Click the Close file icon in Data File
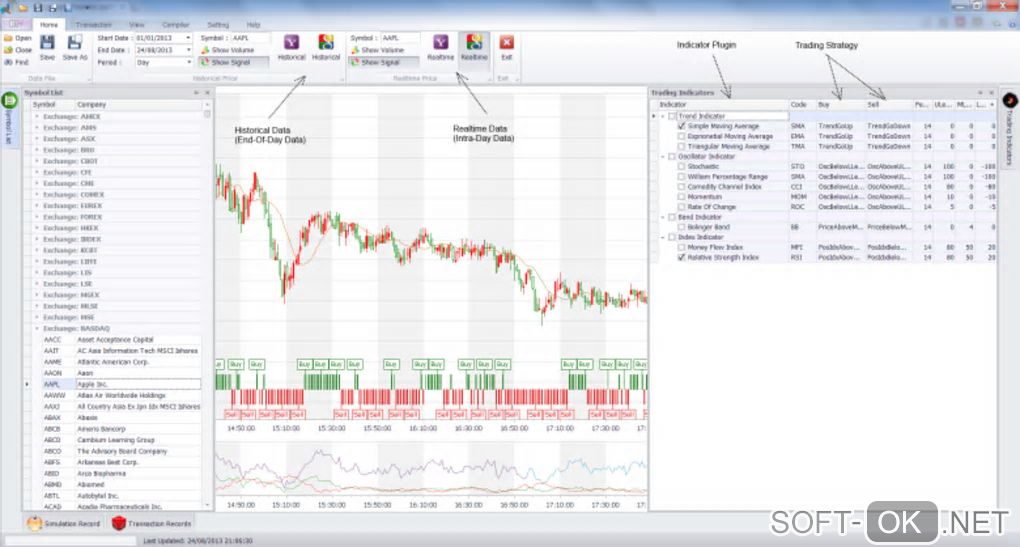This screenshot has width=1020, height=547. (x=8, y=50)
